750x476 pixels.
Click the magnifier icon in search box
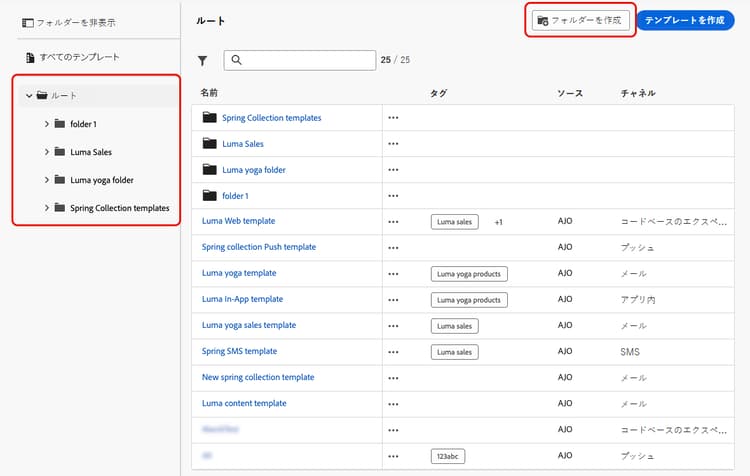click(x=236, y=60)
